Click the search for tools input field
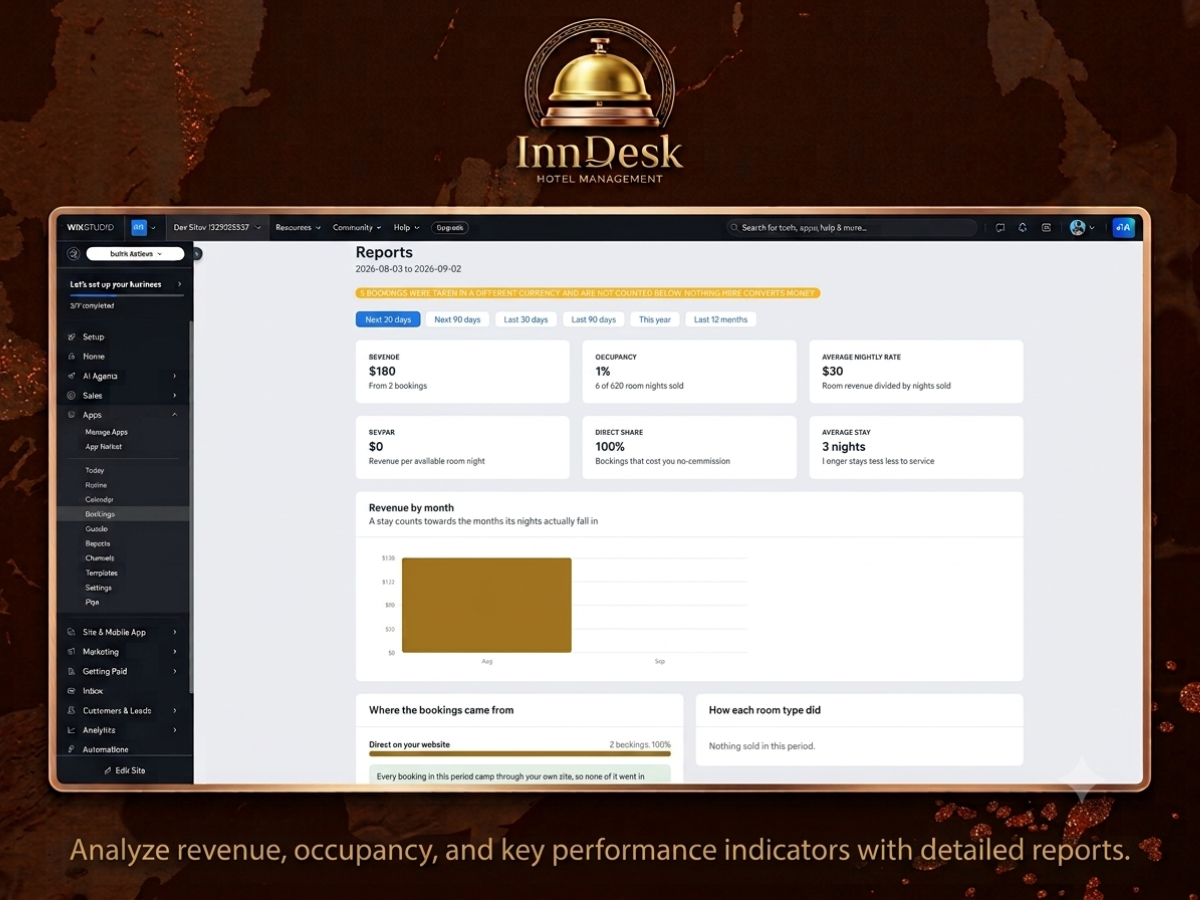The width and height of the screenshot is (1200, 900). click(x=851, y=228)
